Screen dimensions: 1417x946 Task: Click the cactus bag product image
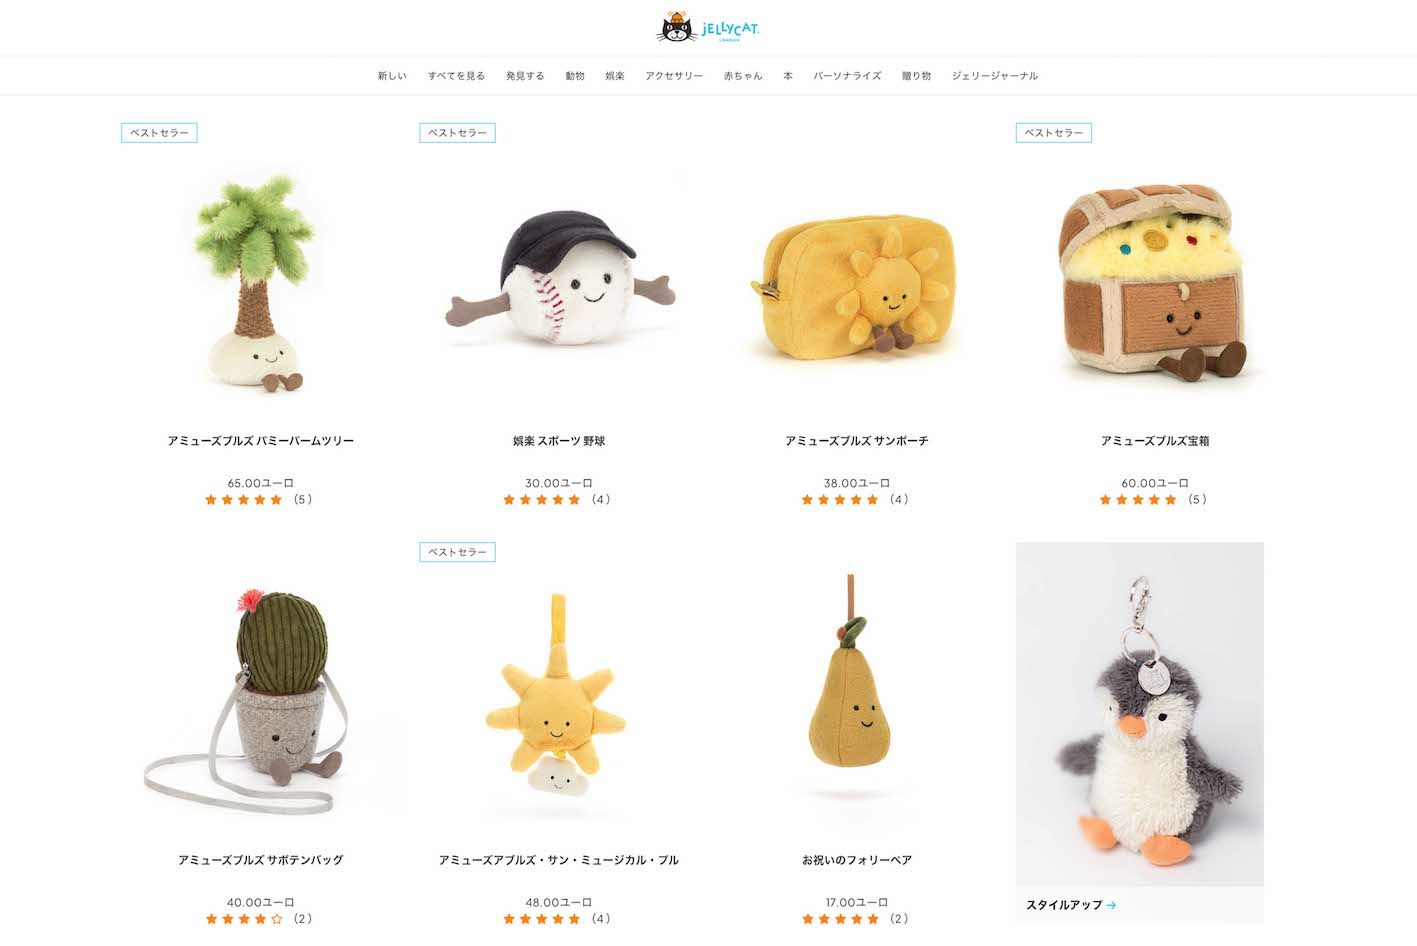[x=260, y=700]
